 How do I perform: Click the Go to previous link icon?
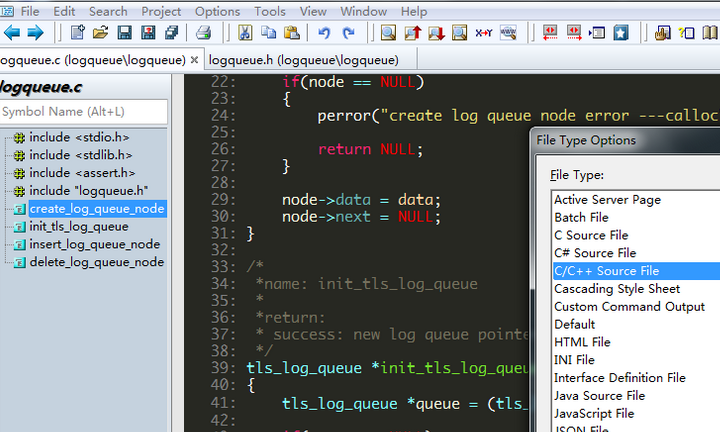(550, 33)
